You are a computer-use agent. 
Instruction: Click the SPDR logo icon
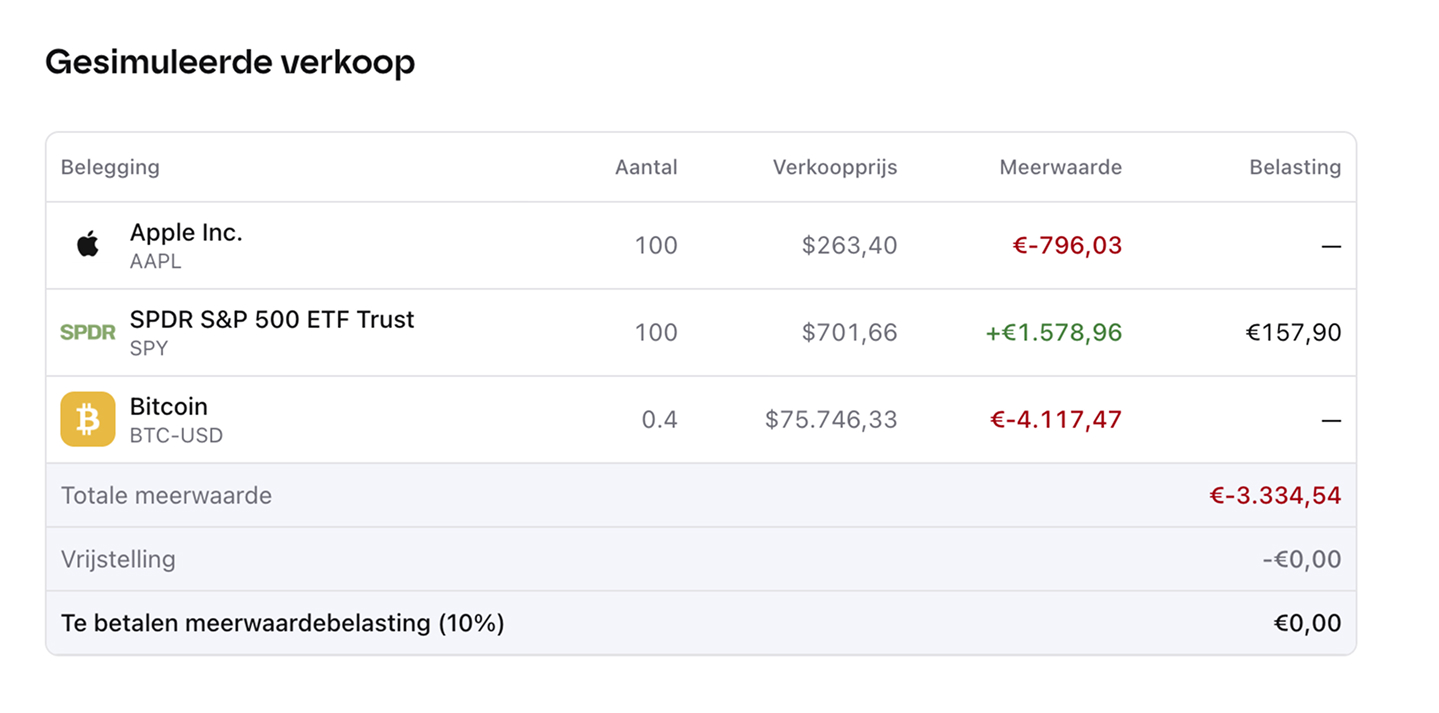(88, 333)
